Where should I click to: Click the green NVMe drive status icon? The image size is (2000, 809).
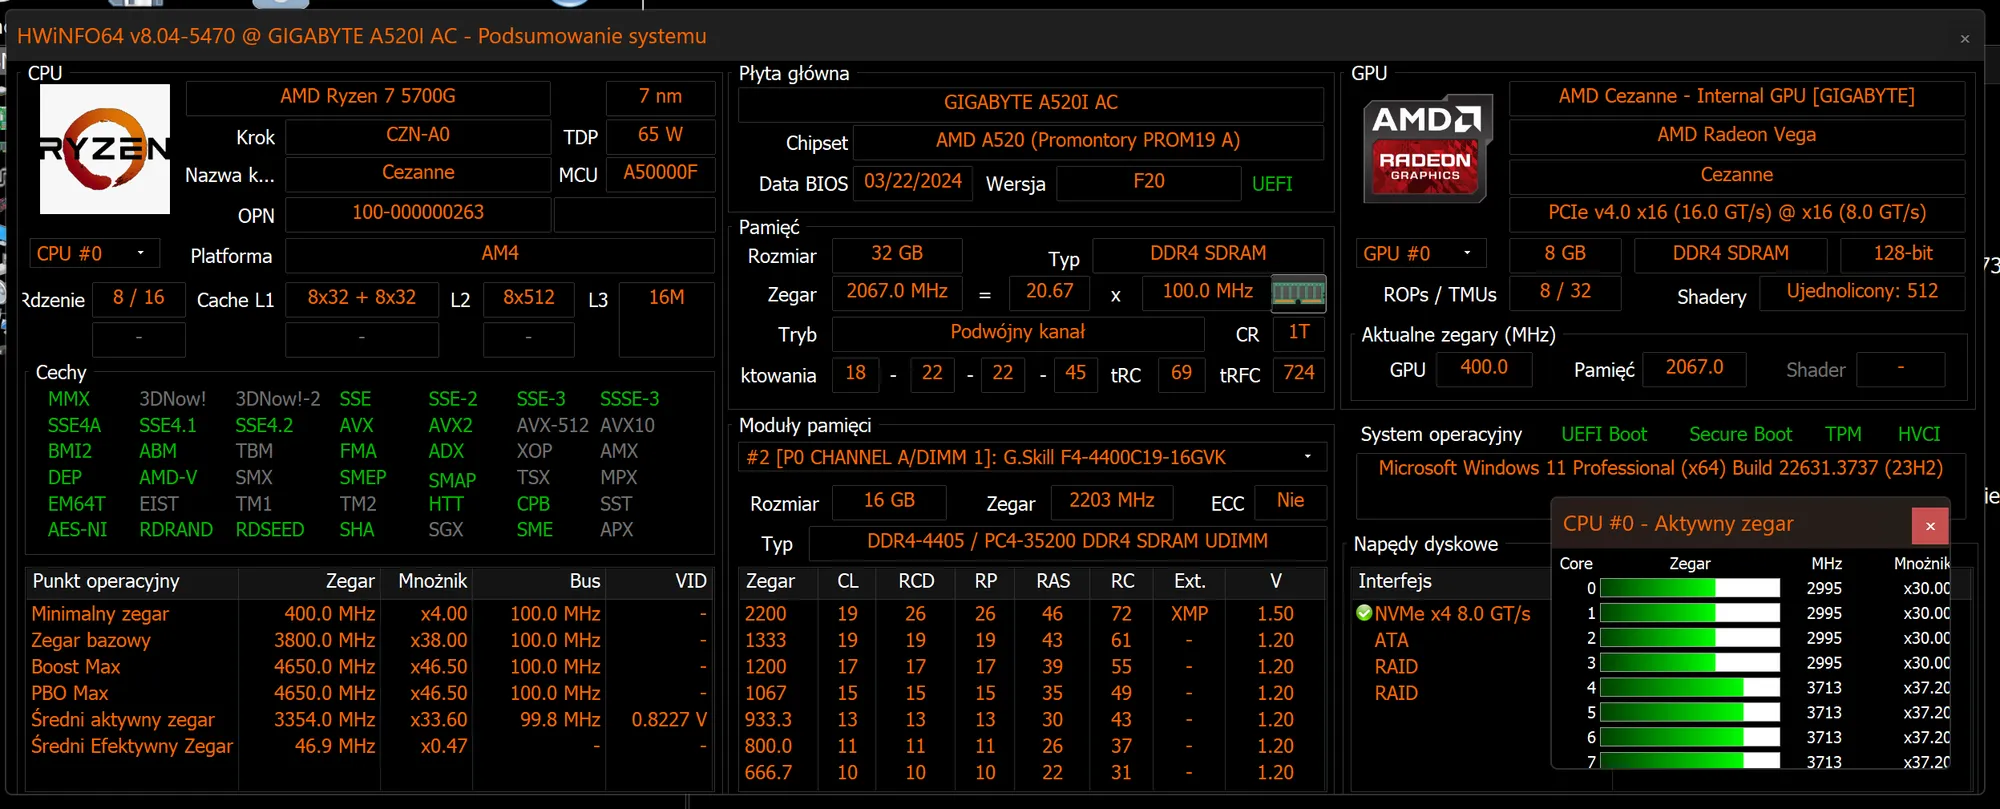(1364, 613)
